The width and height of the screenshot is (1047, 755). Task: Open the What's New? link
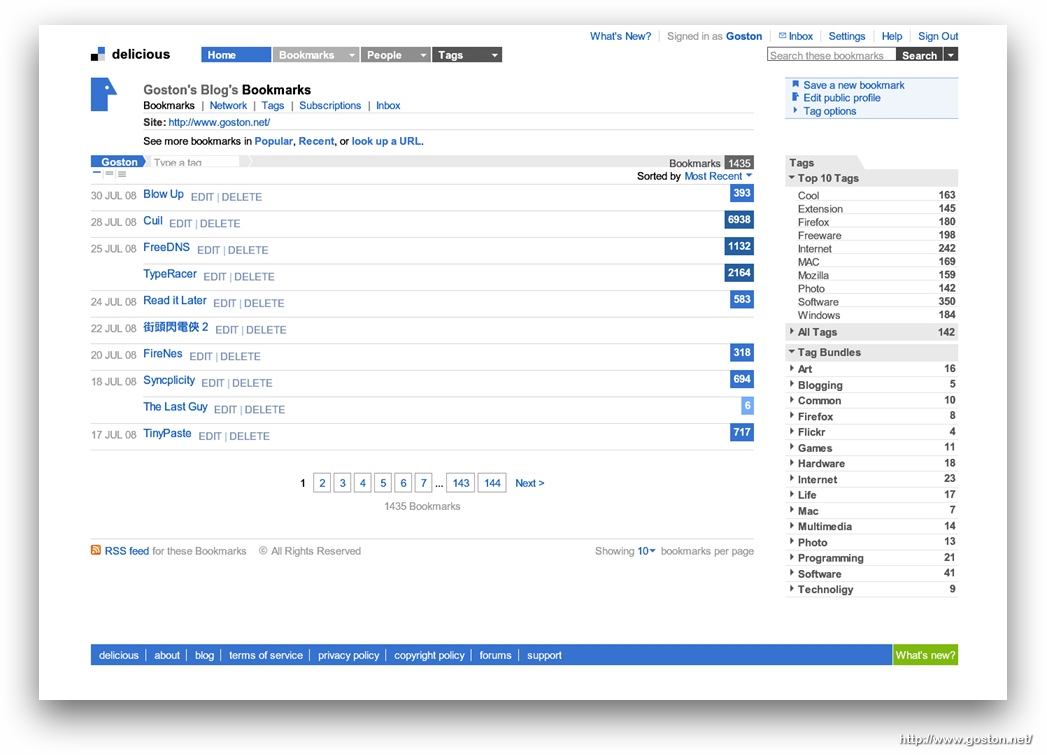coord(620,36)
